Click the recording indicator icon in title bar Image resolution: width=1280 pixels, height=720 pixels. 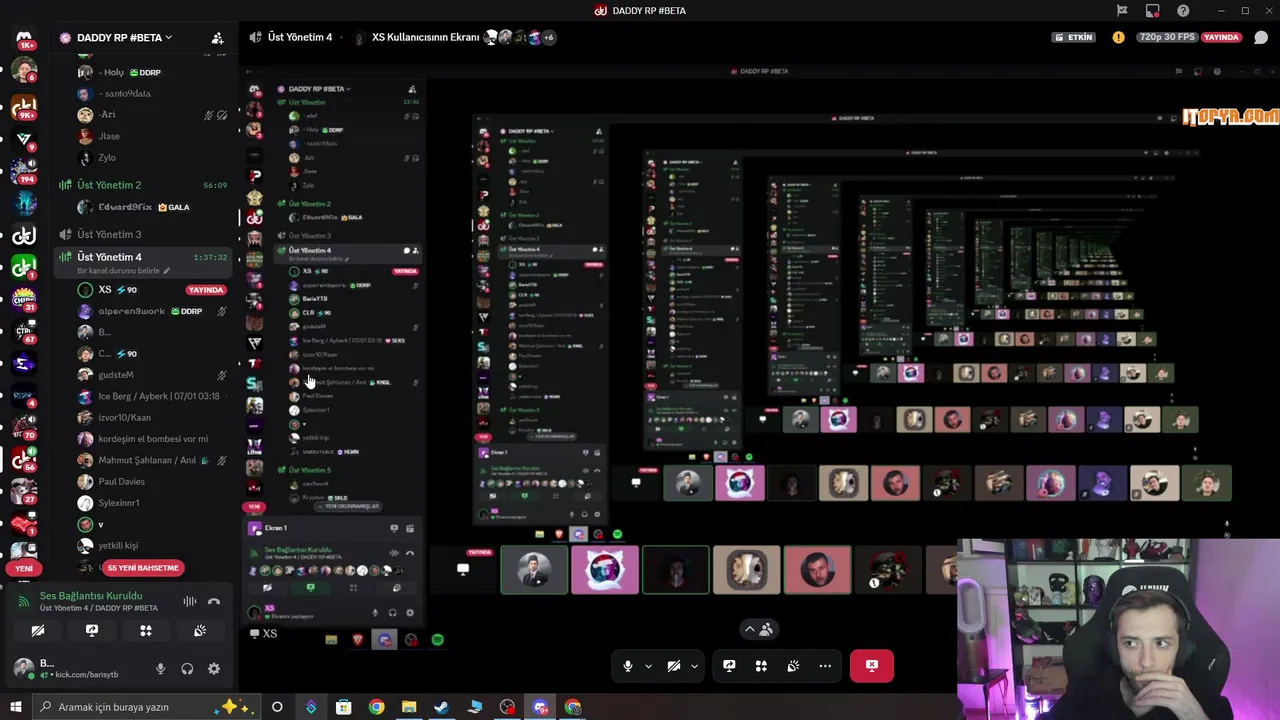tap(1153, 11)
